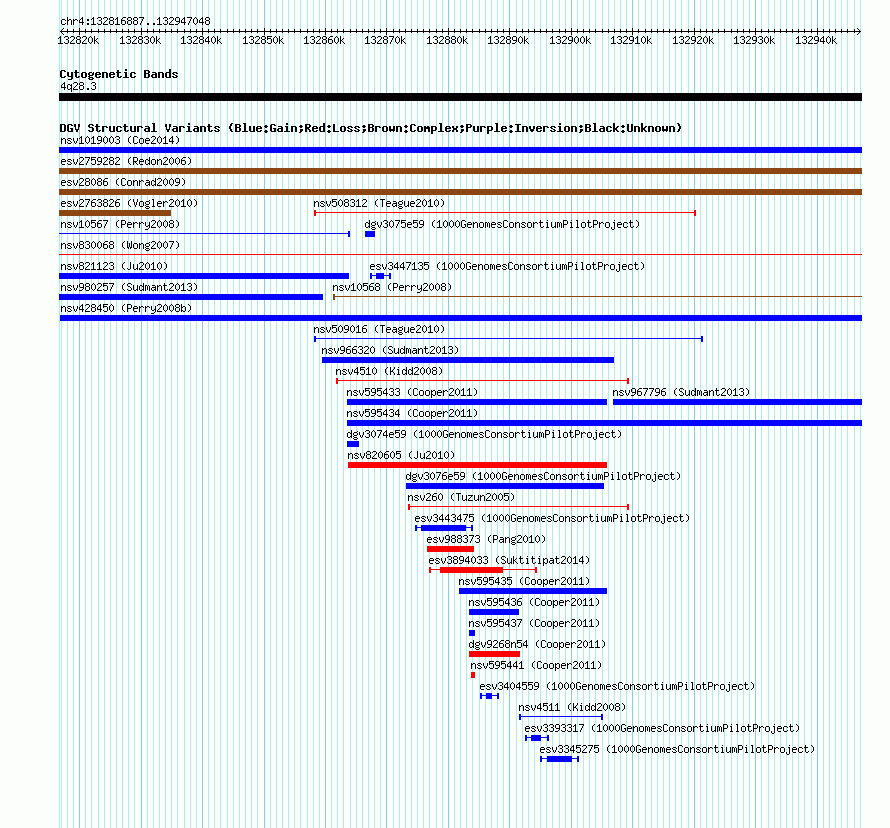Click the nsv595436 blue bar

494,612
